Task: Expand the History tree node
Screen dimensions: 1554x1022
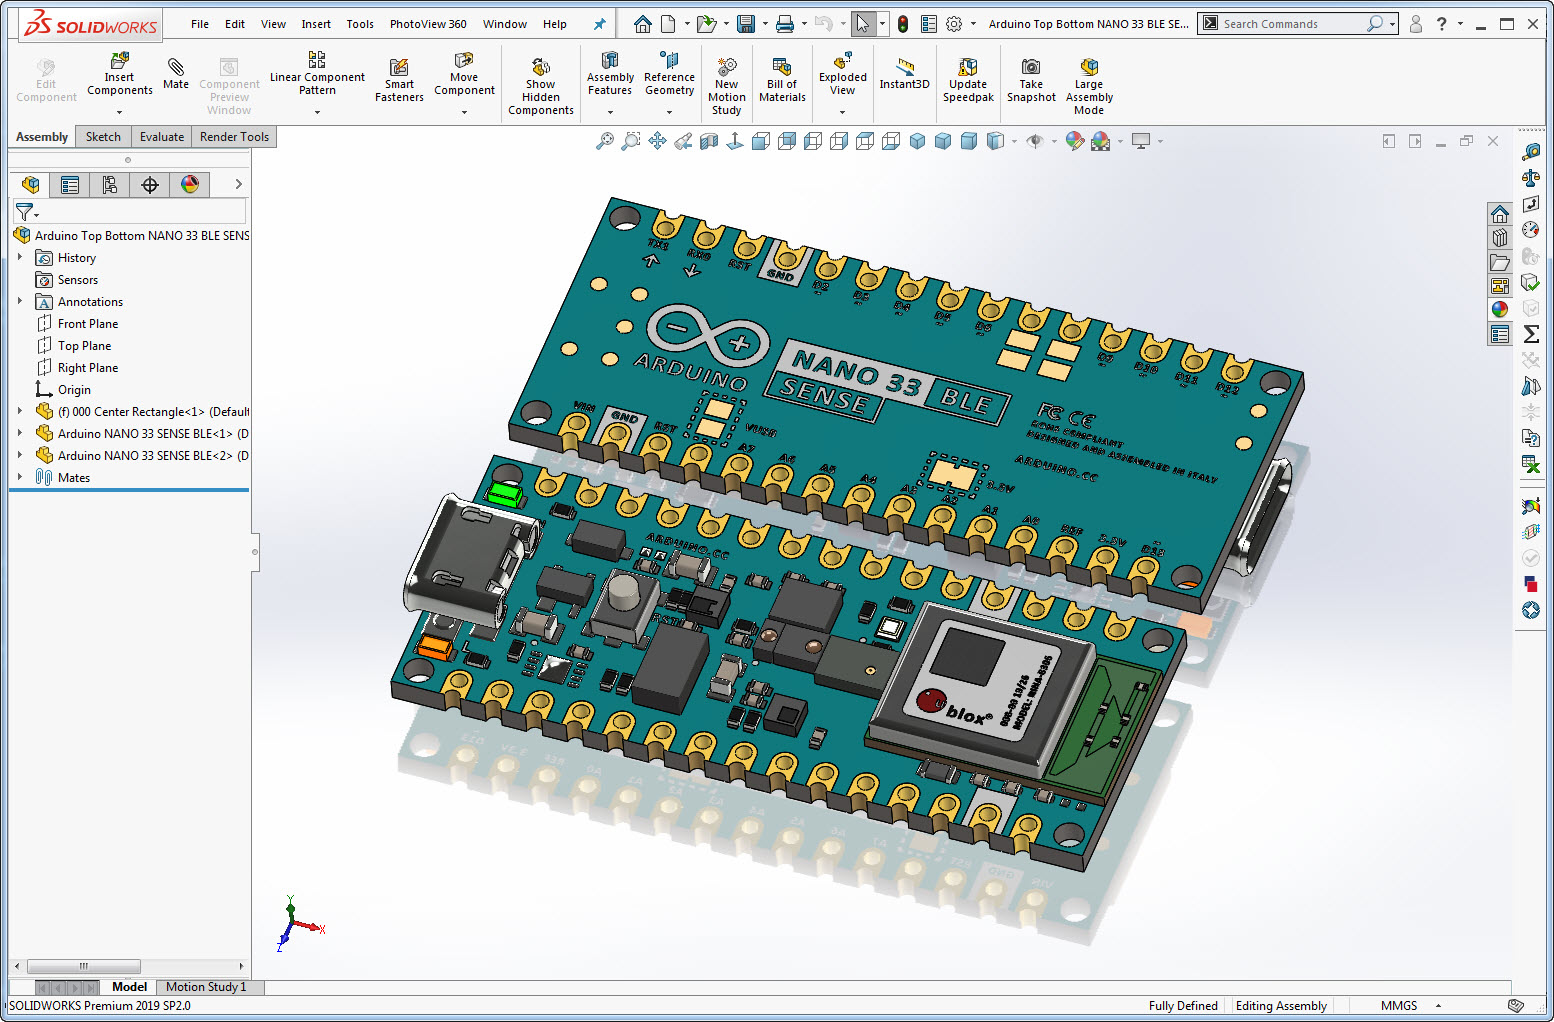Action: 20,257
